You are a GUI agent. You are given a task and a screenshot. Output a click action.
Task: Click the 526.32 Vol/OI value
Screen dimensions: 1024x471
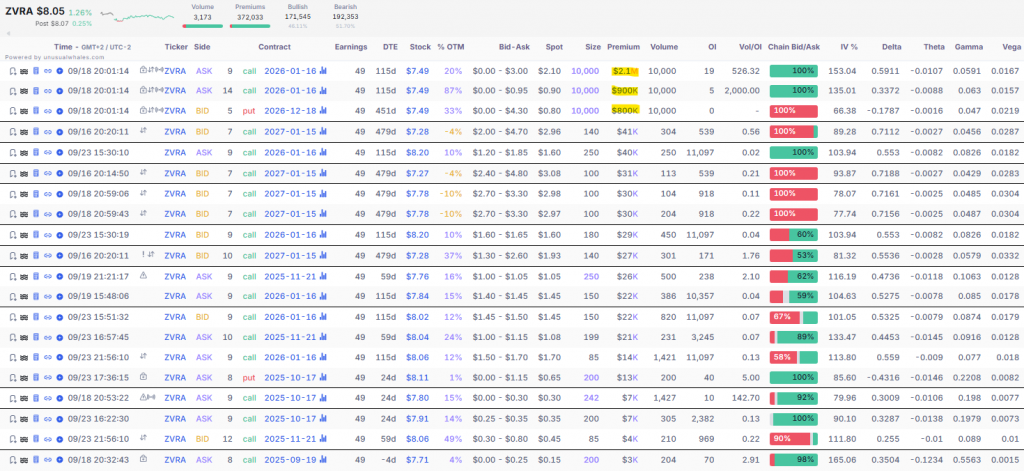[x=746, y=71]
